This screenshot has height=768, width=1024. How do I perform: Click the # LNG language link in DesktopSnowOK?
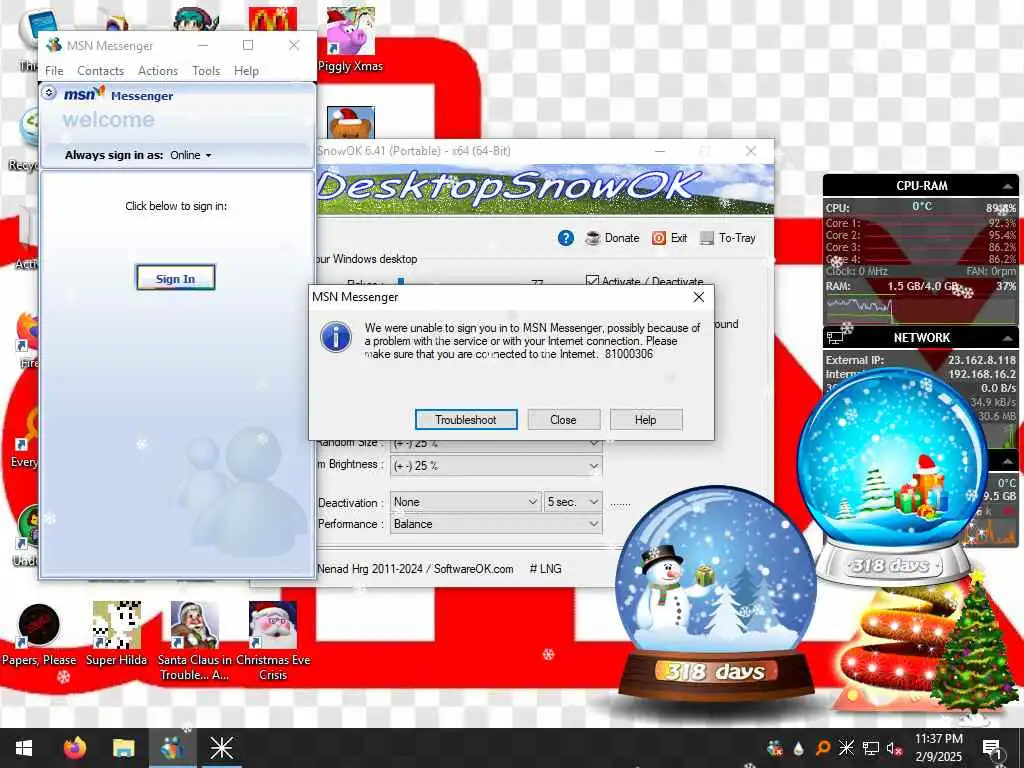[x=545, y=569]
